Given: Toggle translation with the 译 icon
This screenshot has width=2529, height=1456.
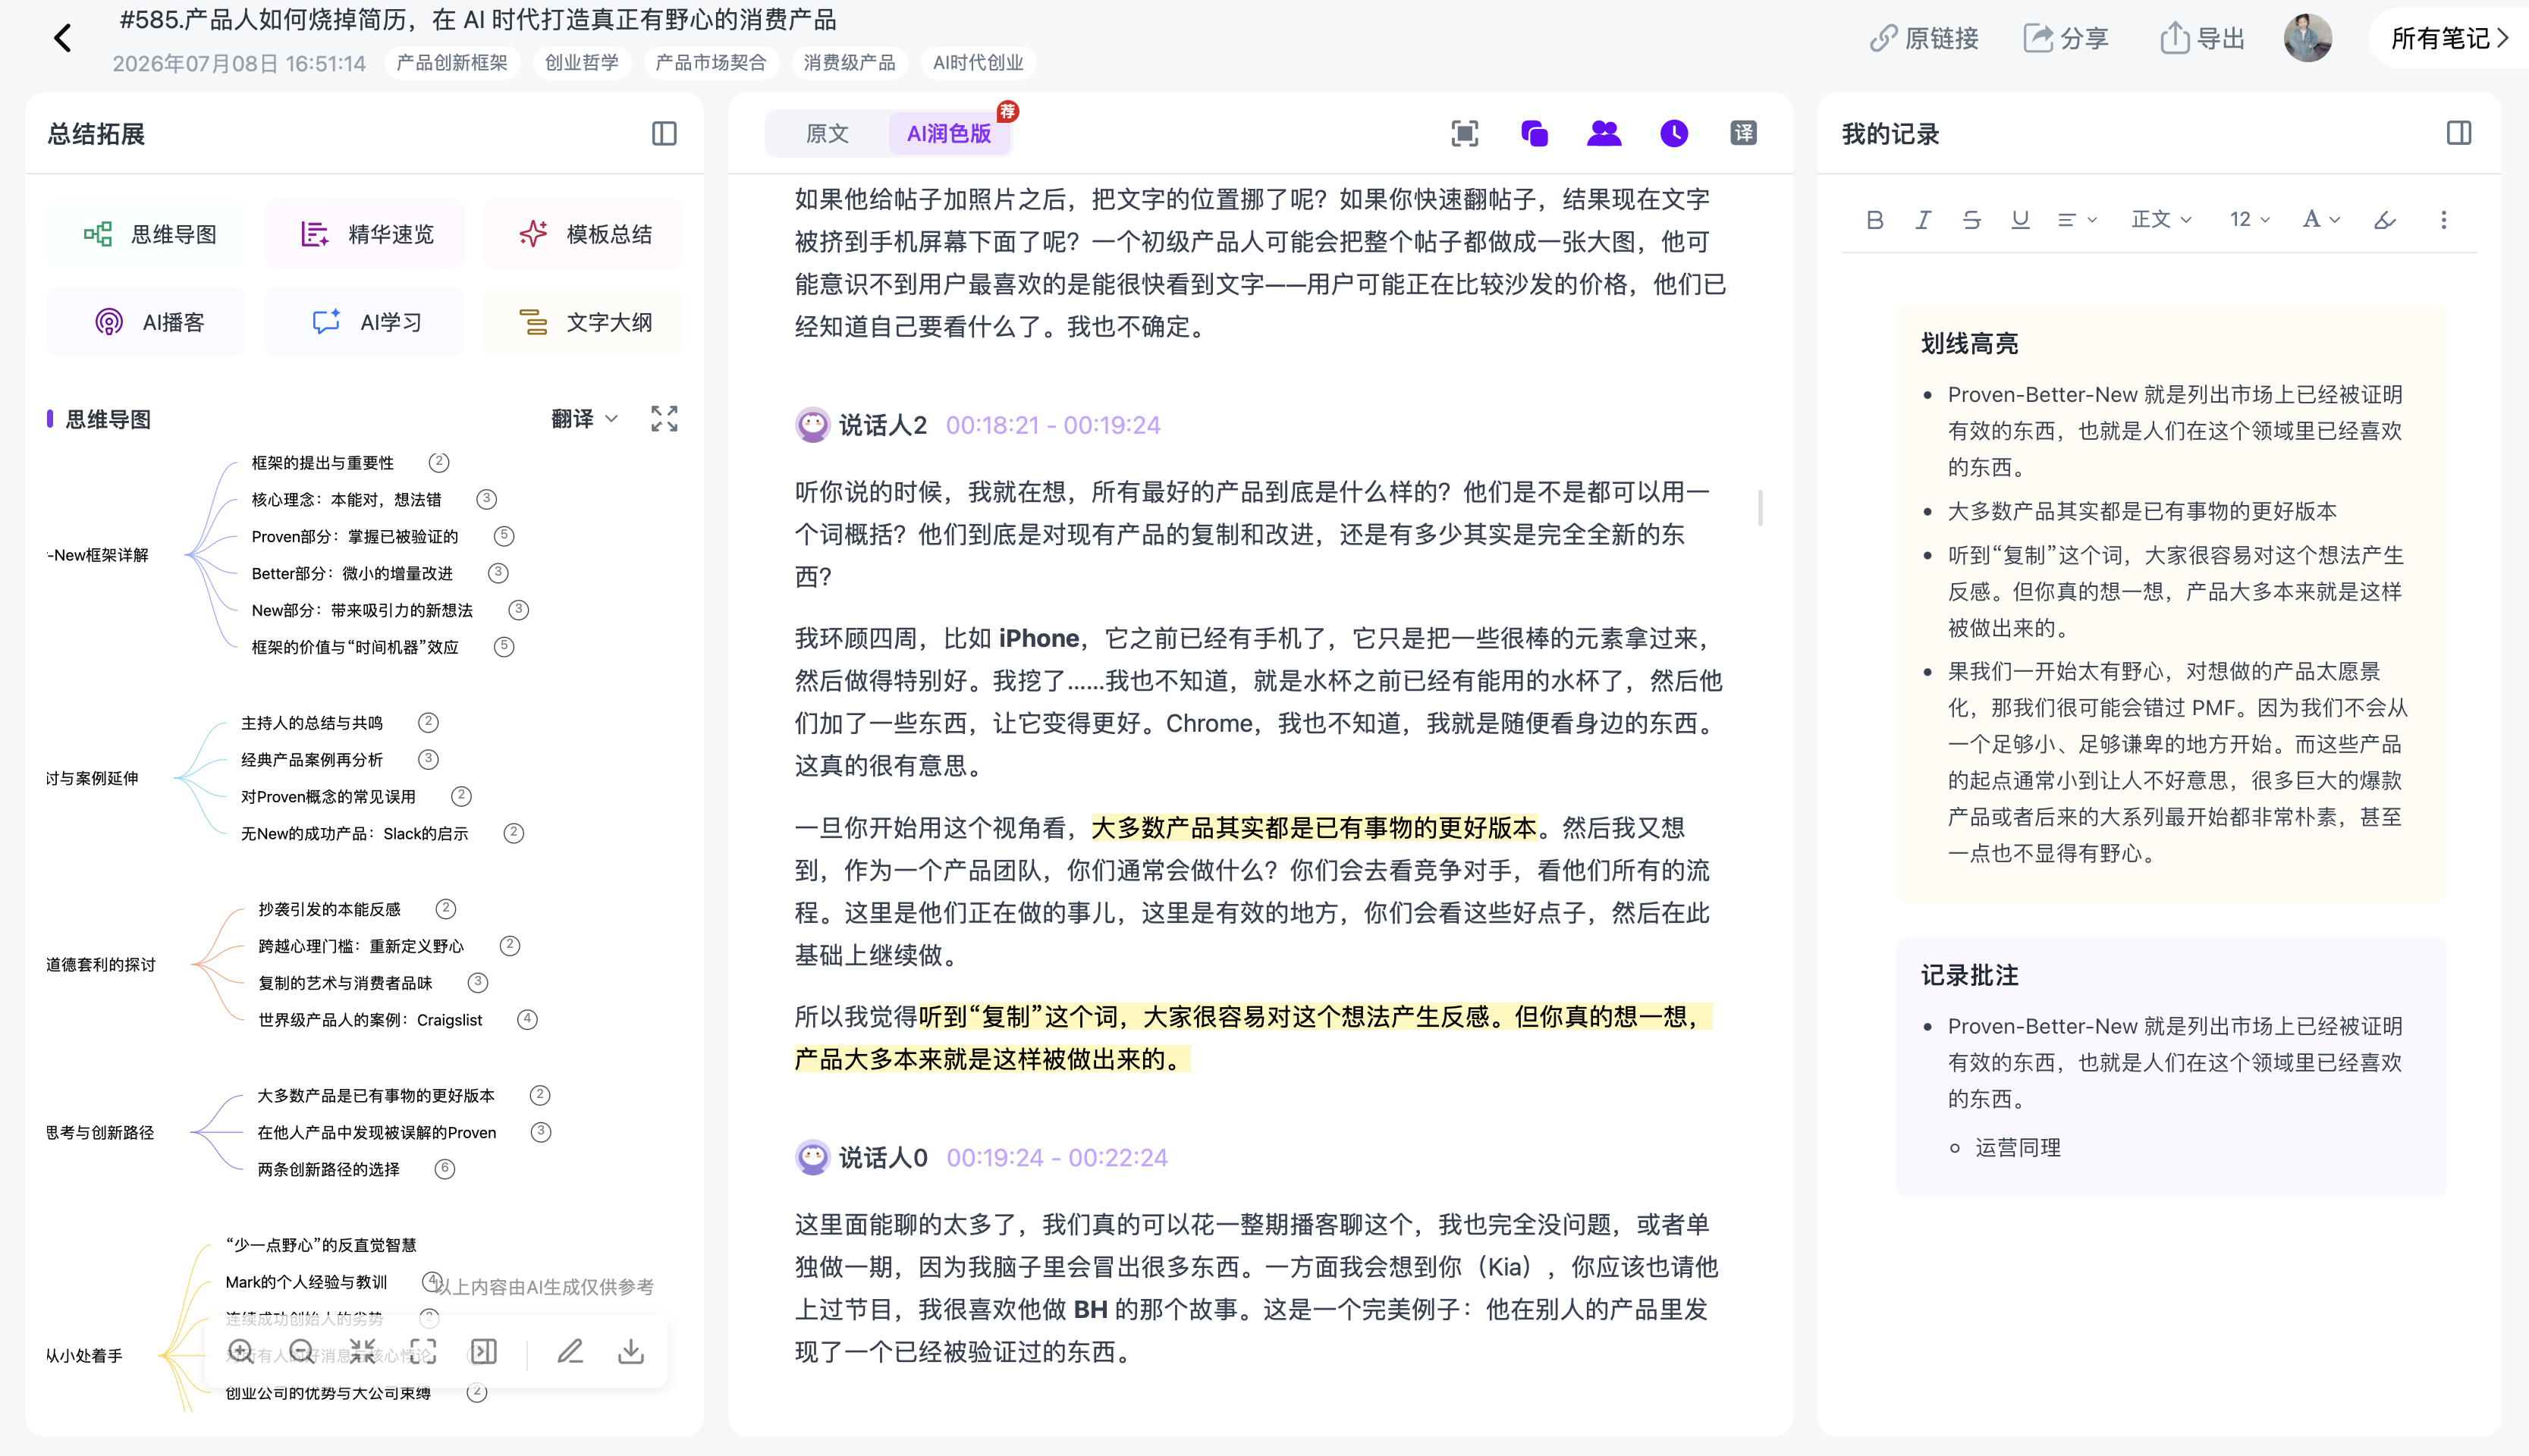Looking at the screenshot, I should tap(1744, 134).
